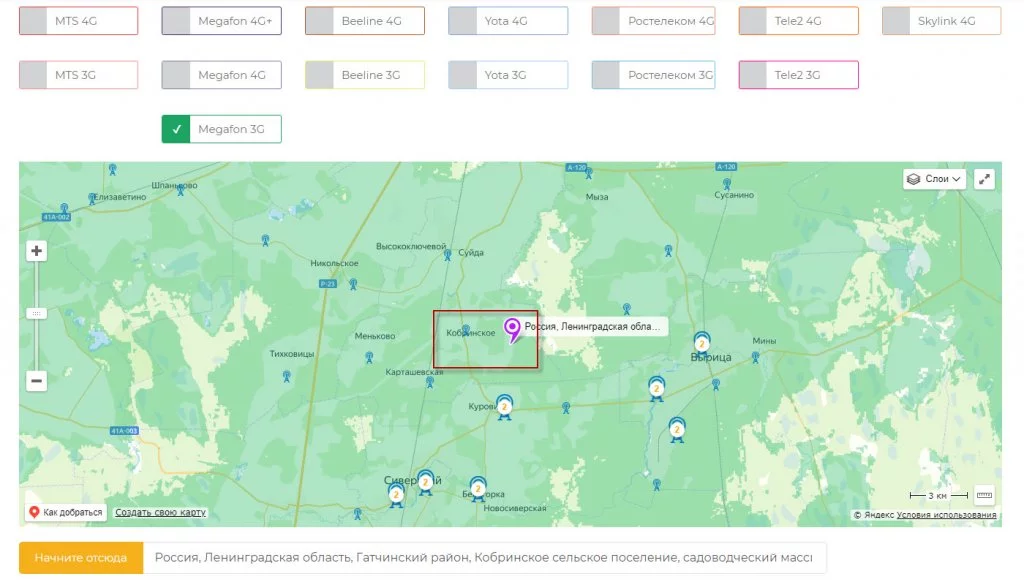
Task: Click the tower marker at Шпаньково
Action: tap(181, 190)
